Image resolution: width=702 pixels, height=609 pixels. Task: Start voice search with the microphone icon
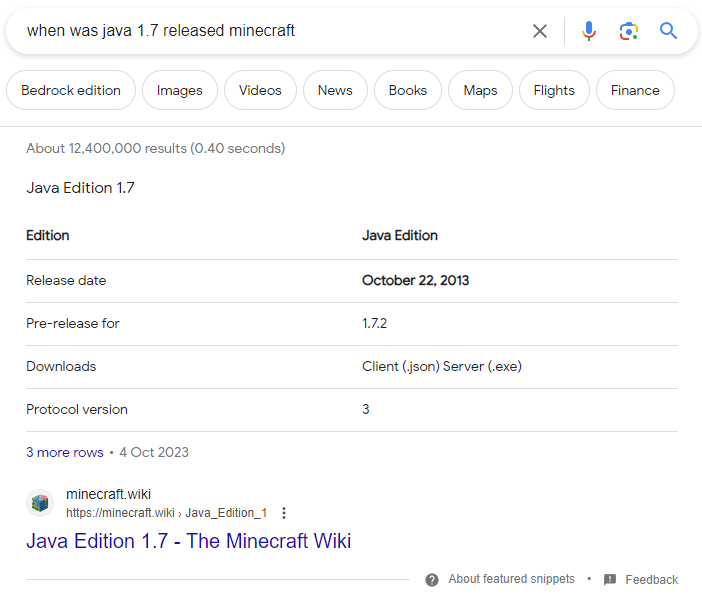(589, 31)
